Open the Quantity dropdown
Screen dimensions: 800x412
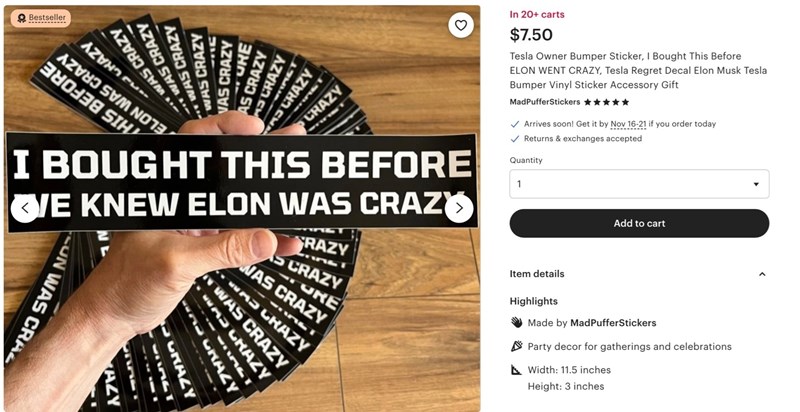(x=639, y=184)
